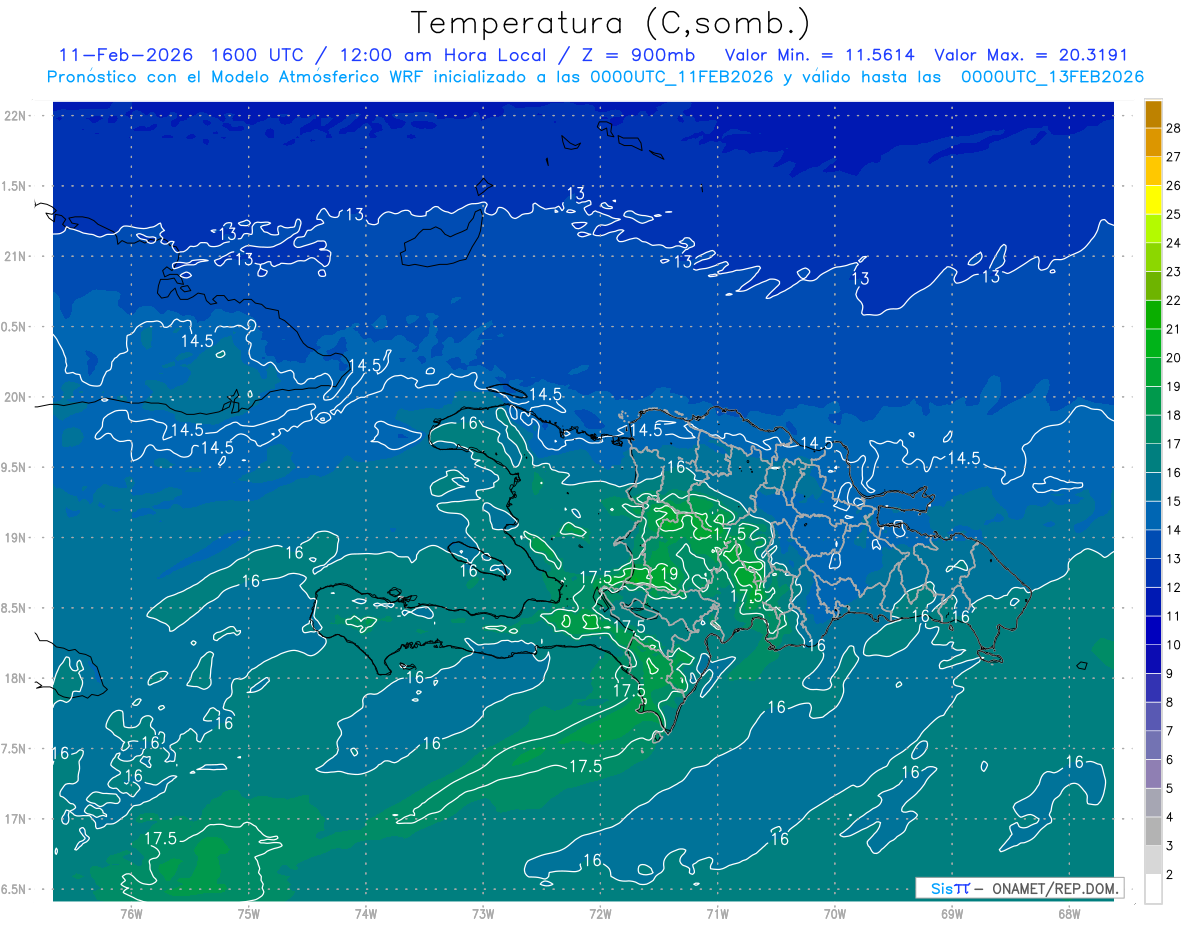The image size is (1200, 927).
Task: Pick the gray swatch between 3 and 4
Action: tap(1153, 831)
